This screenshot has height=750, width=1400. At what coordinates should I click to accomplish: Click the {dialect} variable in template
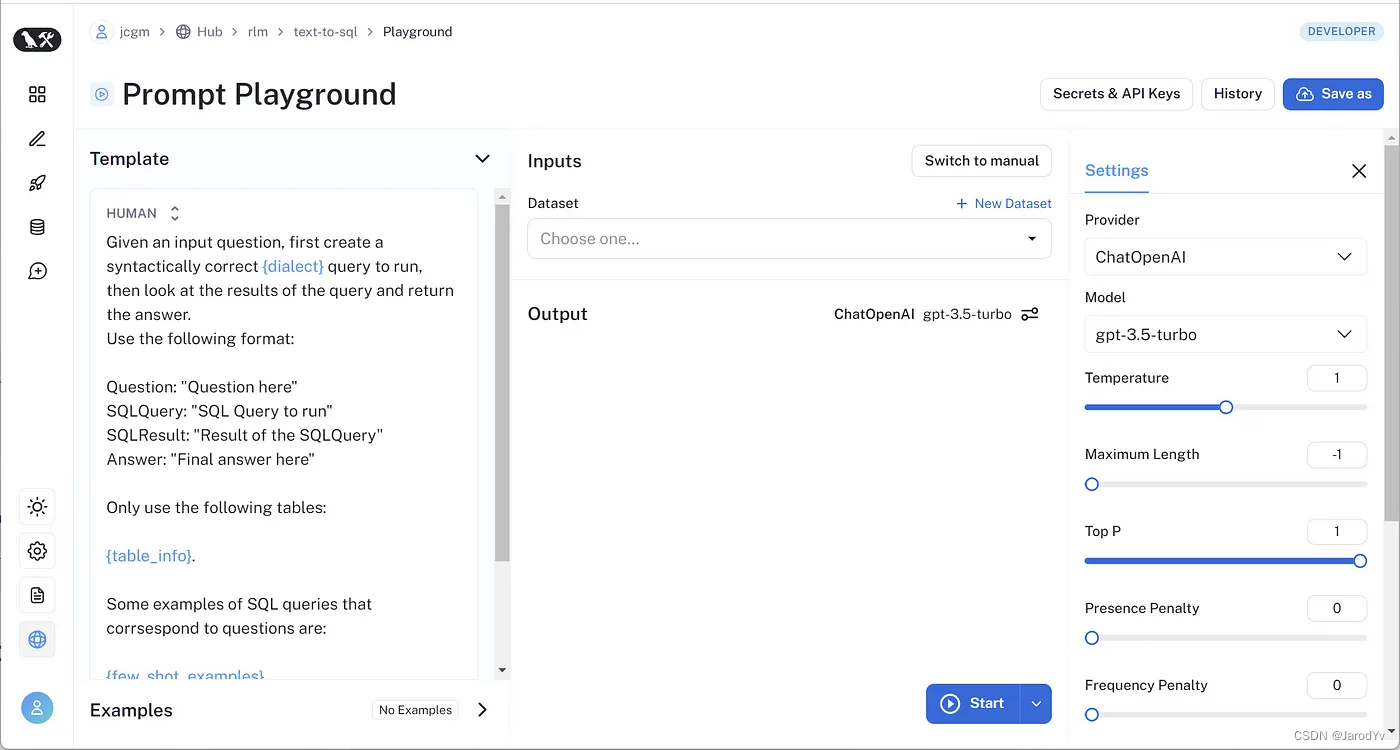[x=293, y=266]
